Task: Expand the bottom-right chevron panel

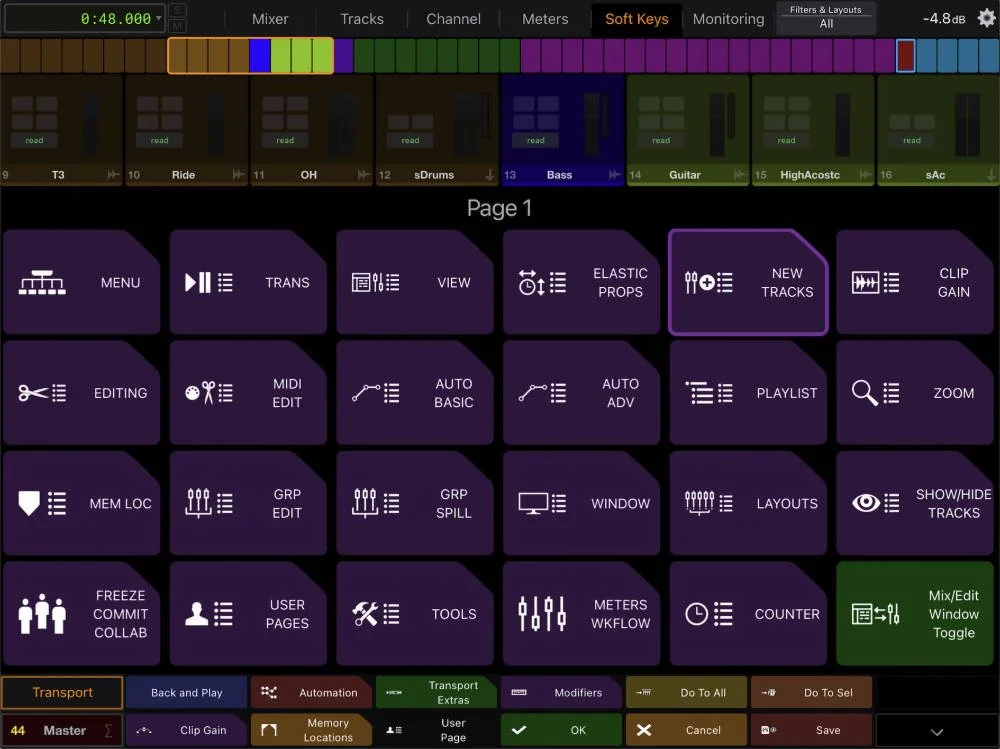Action: 937,730
